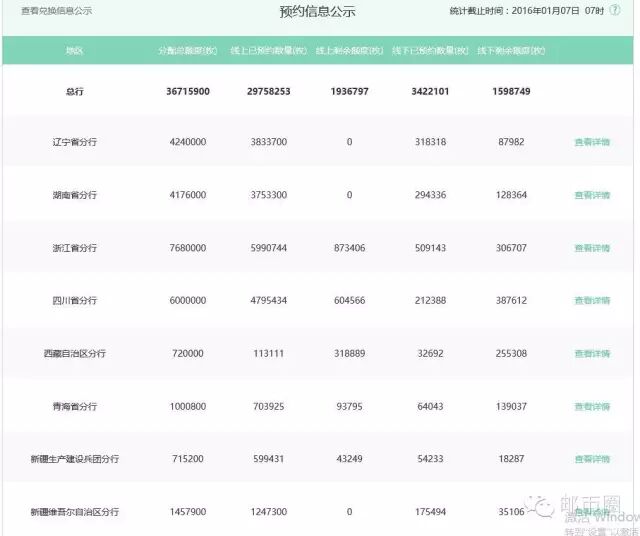Select value 113111 for 西藏自治区分行
The width and height of the screenshot is (640, 536).
point(269,354)
